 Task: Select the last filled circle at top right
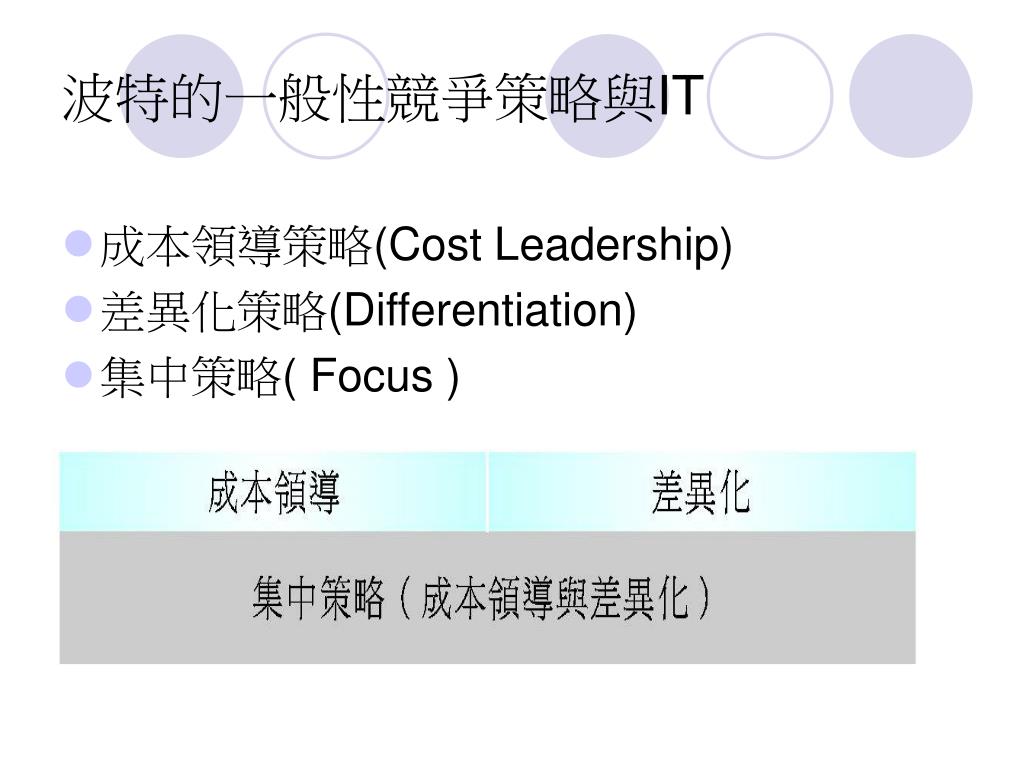(x=911, y=96)
